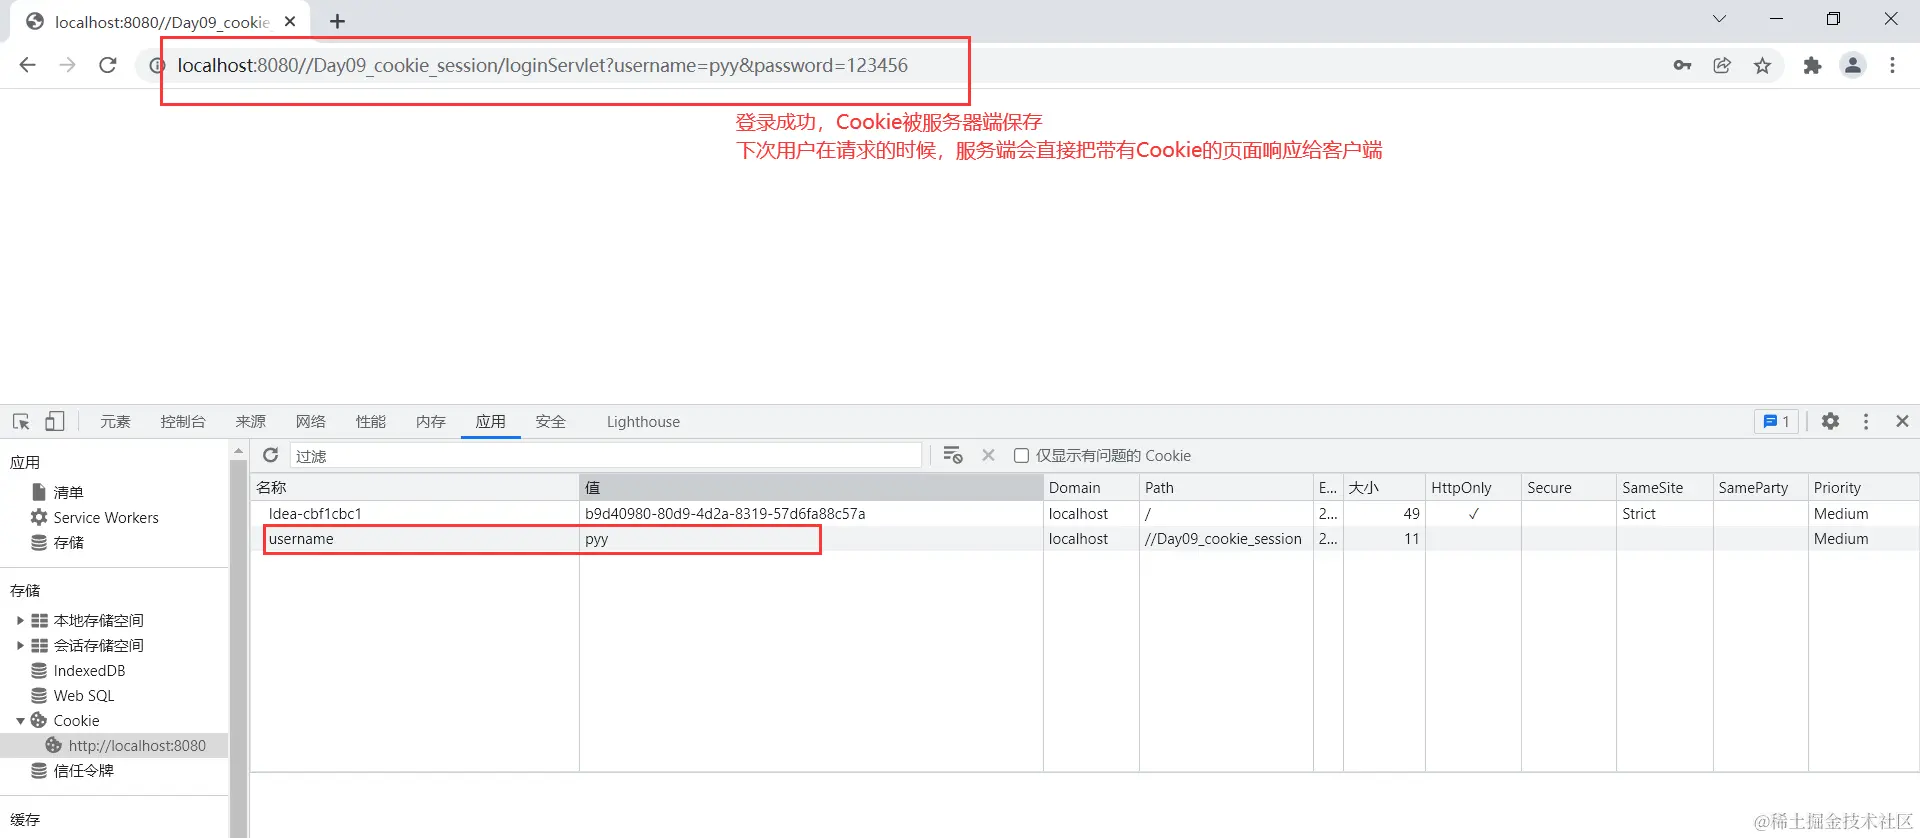
Task: Switch to the Lighthouse tab
Action: click(643, 421)
